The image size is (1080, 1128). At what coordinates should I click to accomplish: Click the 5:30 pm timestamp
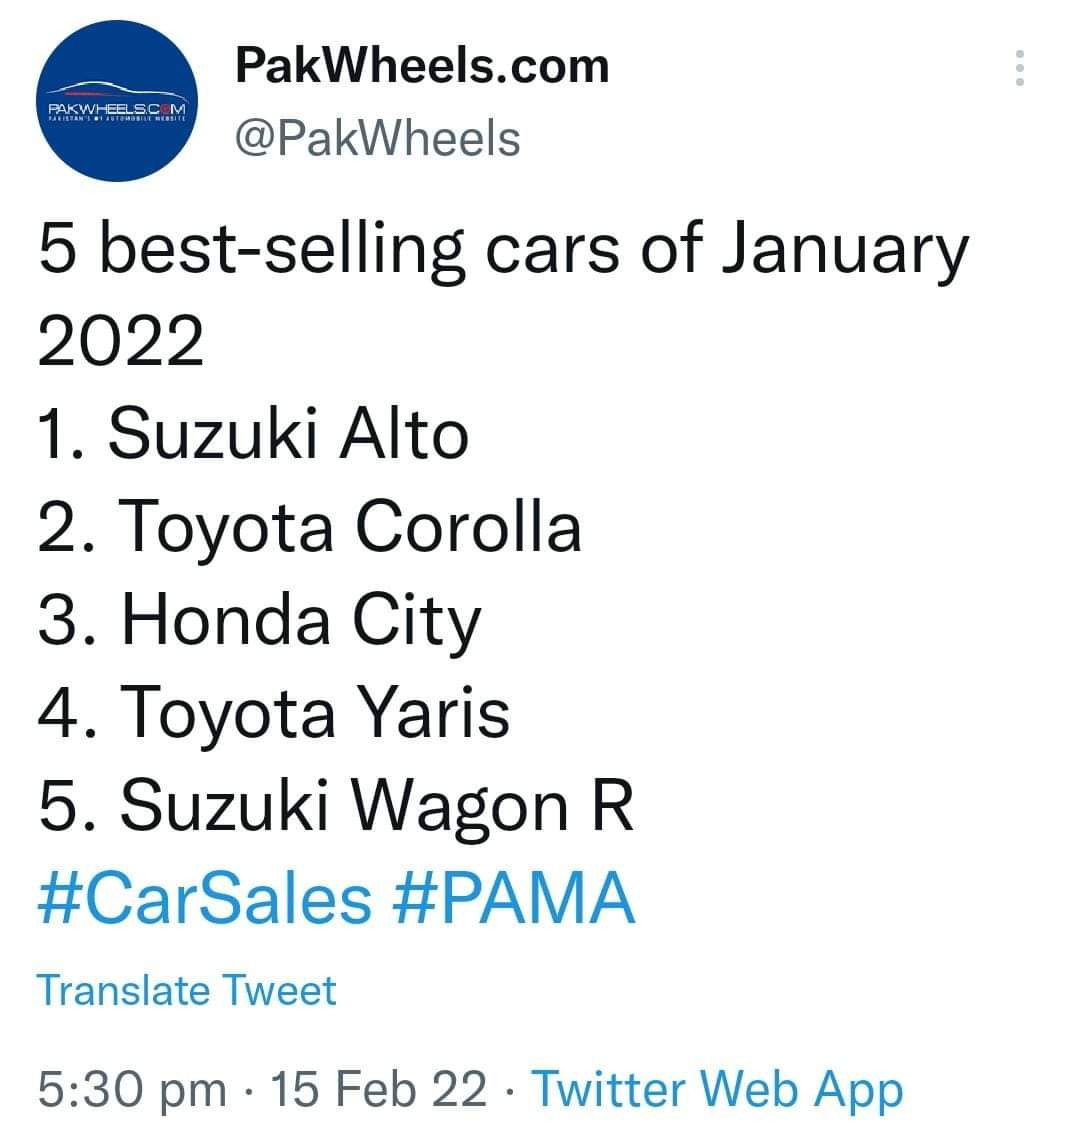132,1088
